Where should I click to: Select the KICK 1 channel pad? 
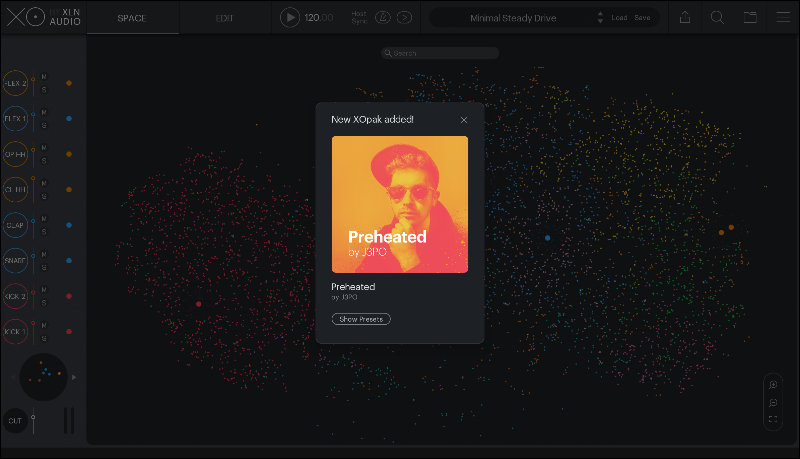[15, 331]
